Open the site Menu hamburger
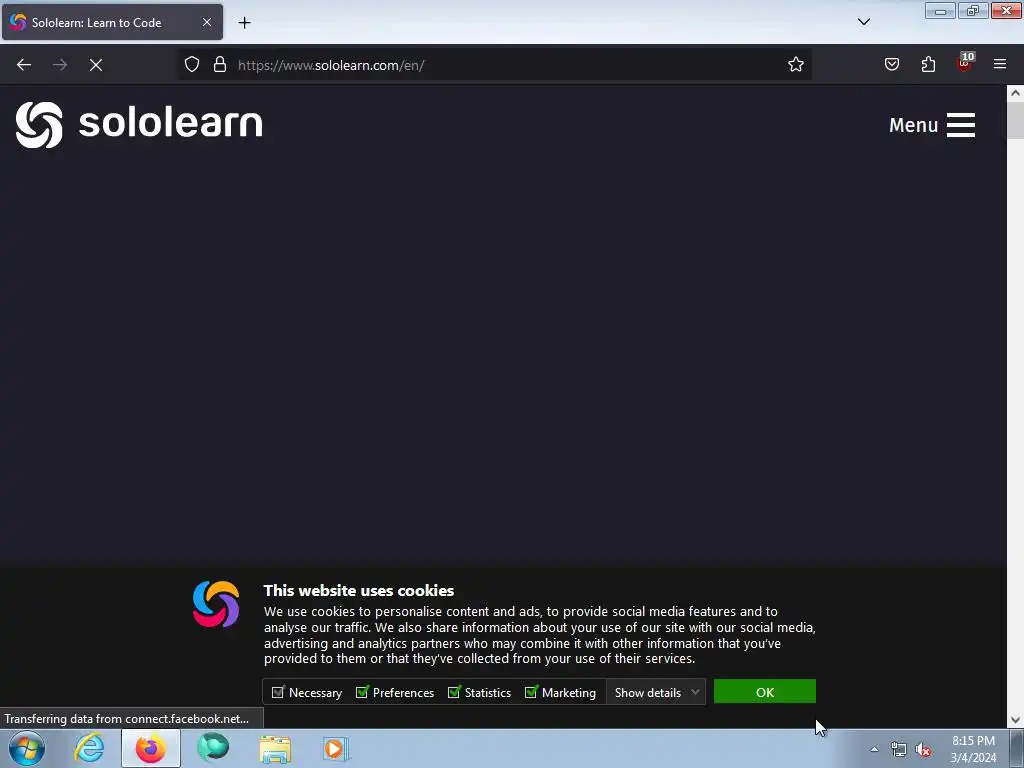This screenshot has width=1024, height=768. 932,125
